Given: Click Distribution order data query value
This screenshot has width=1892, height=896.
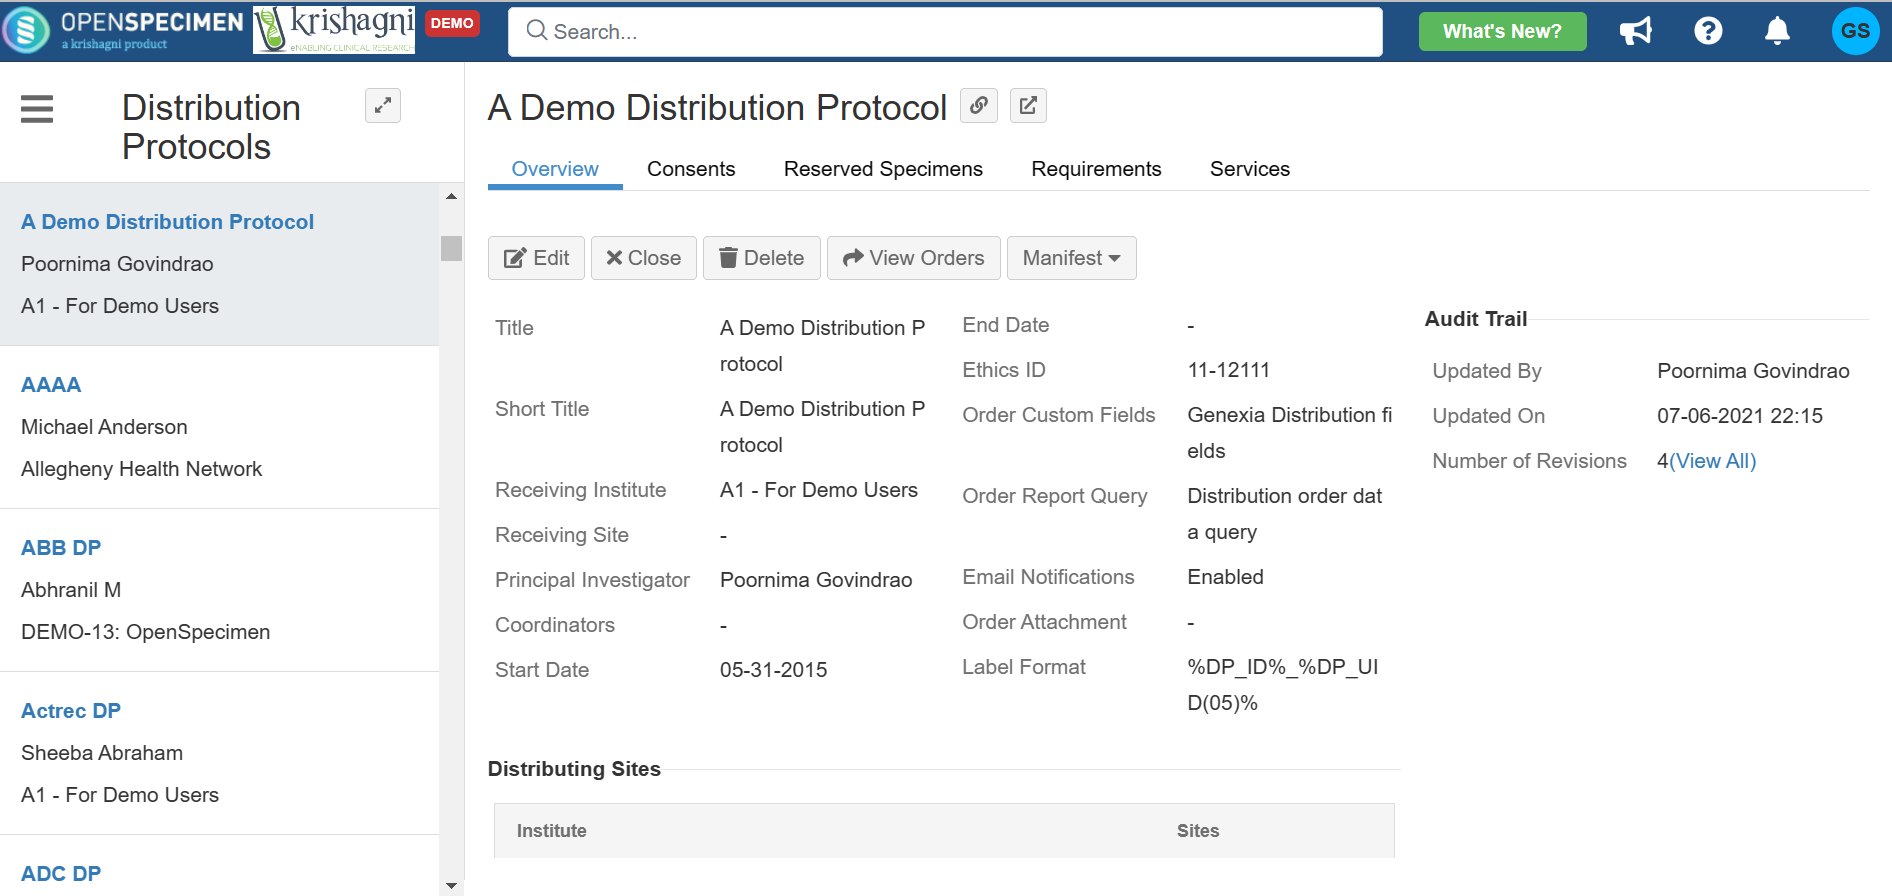Looking at the screenshot, I should (1285, 514).
